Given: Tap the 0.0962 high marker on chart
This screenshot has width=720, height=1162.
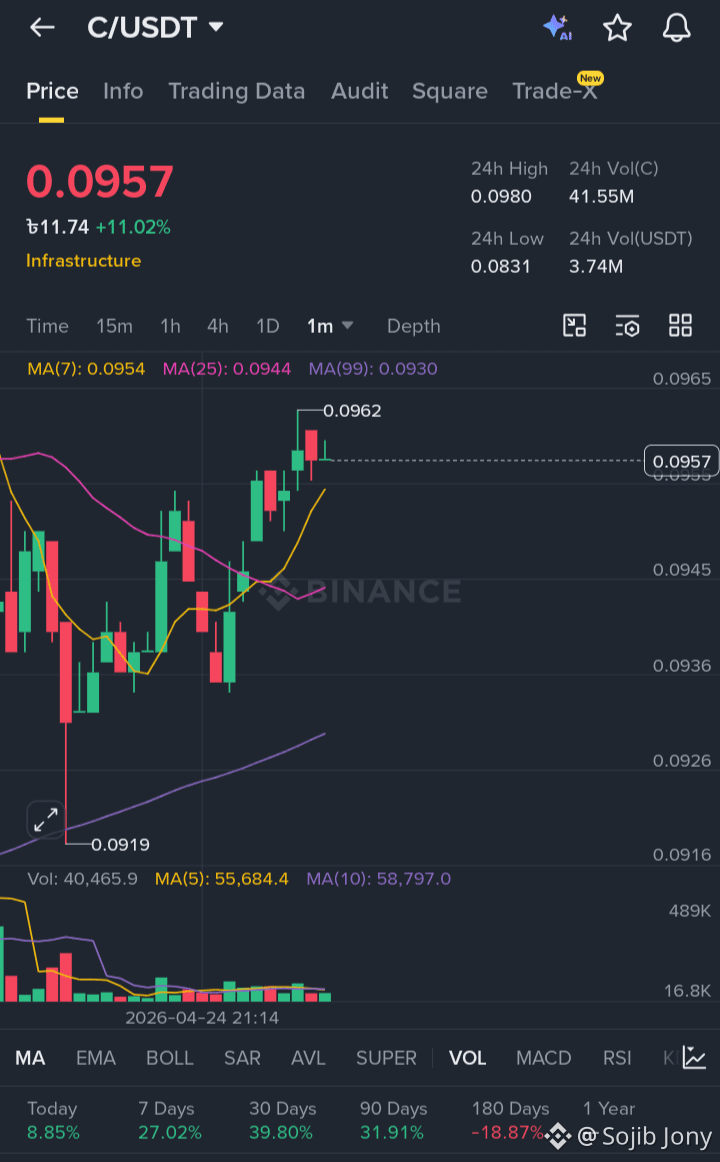Looking at the screenshot, I should pyautogui.click(x=353, y=411).
